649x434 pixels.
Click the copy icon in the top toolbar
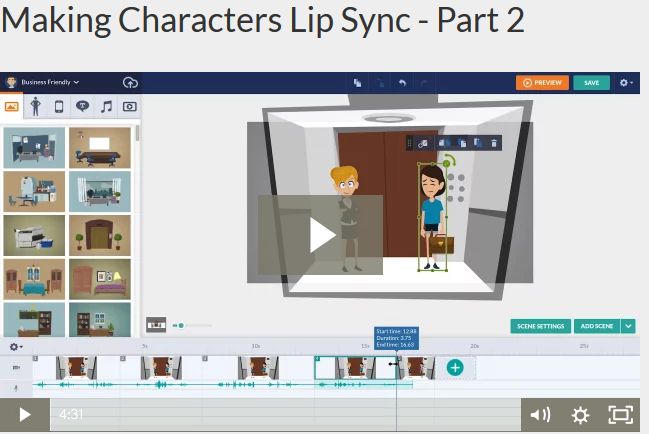(357, 83)
